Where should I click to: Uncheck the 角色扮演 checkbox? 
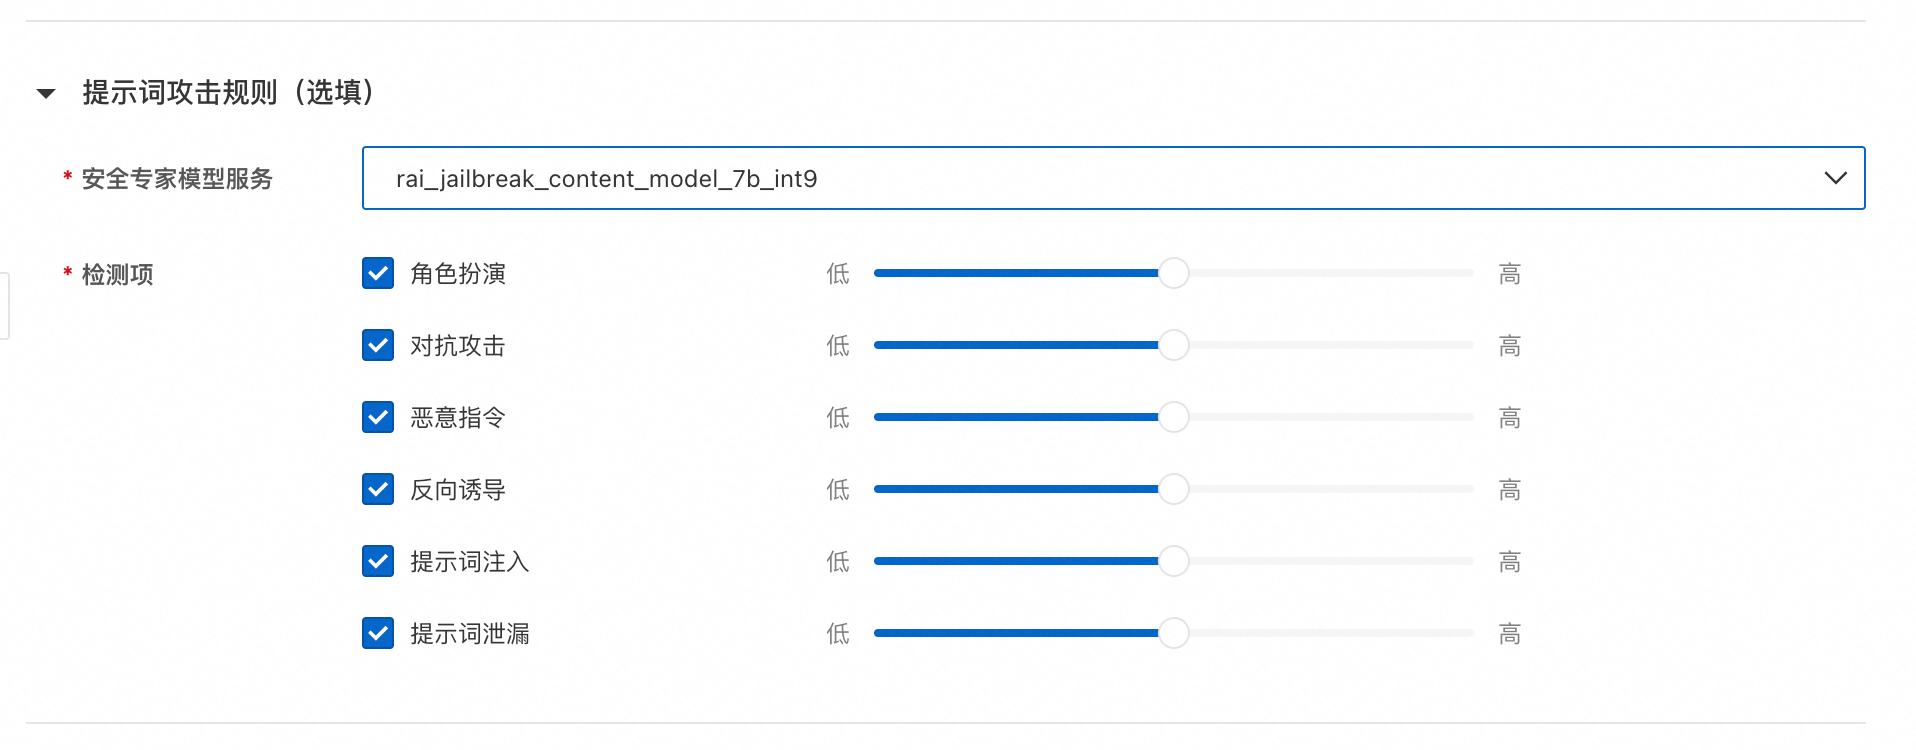point(378,273)
